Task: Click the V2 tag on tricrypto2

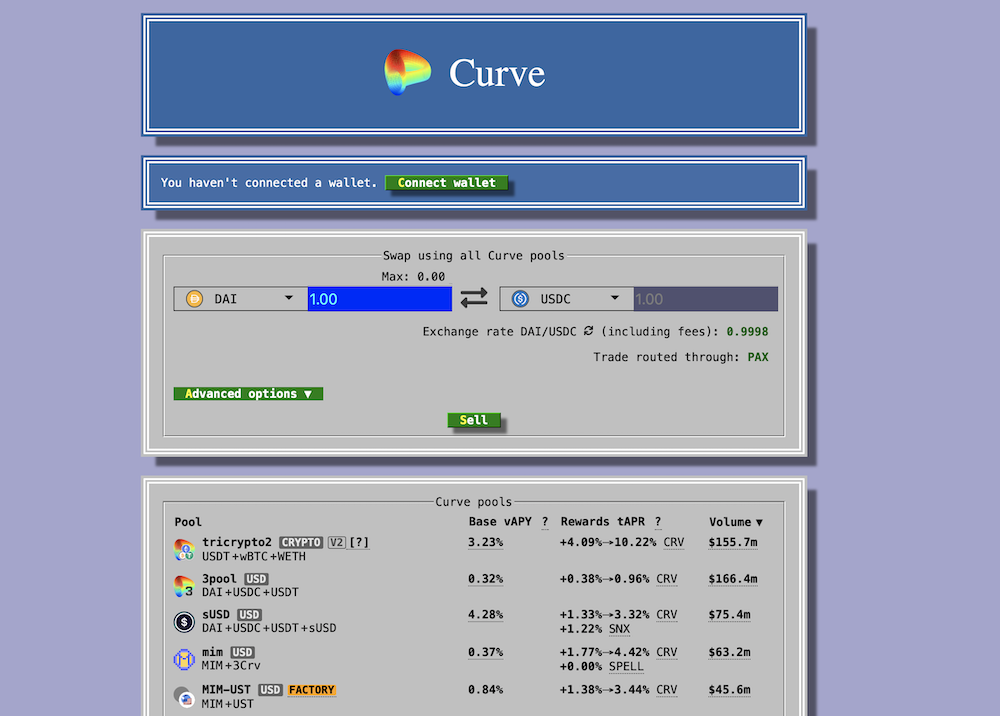Action: tap(336, 543)
